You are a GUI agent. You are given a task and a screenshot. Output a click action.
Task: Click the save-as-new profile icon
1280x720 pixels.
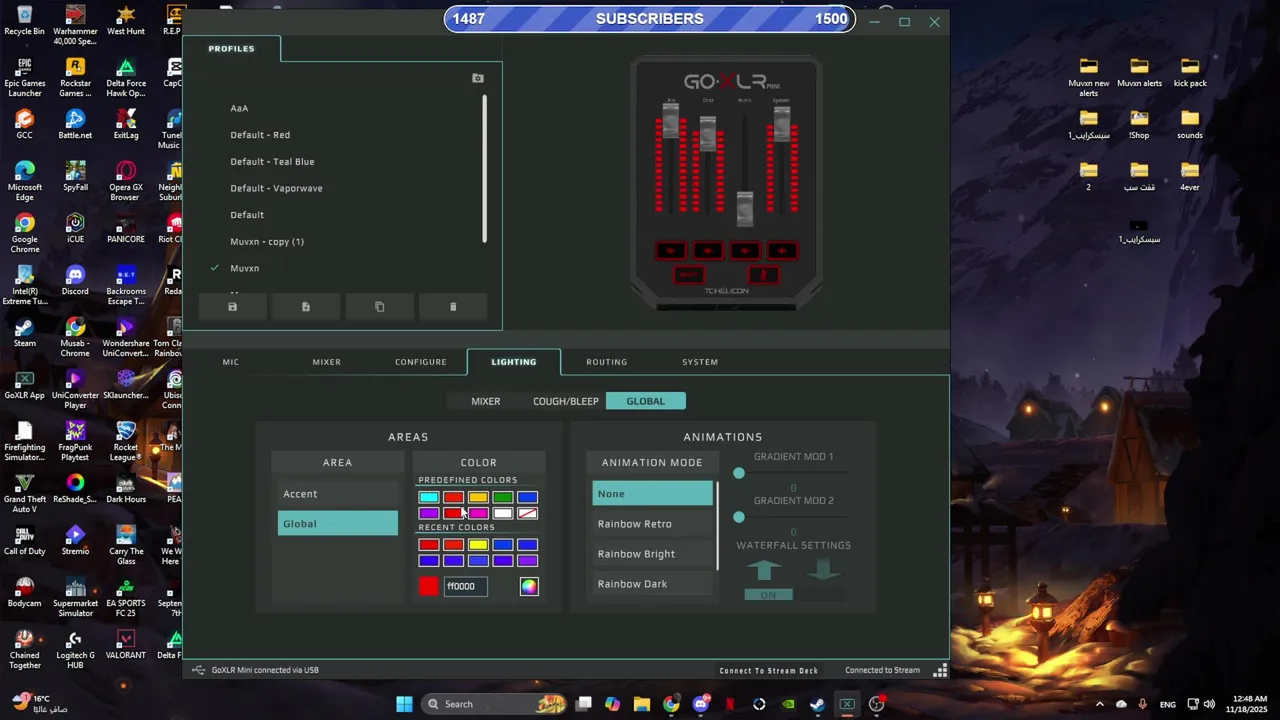point(306,307)
